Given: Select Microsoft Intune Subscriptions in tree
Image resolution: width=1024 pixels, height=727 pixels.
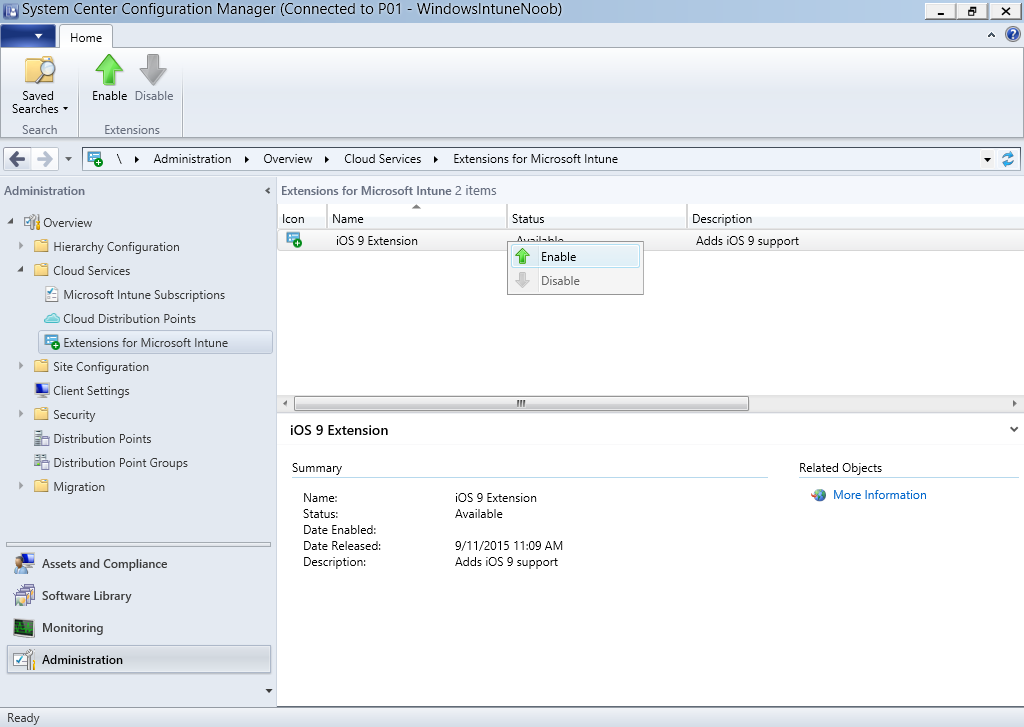Looking at the screenshot, I should (144, 295).
